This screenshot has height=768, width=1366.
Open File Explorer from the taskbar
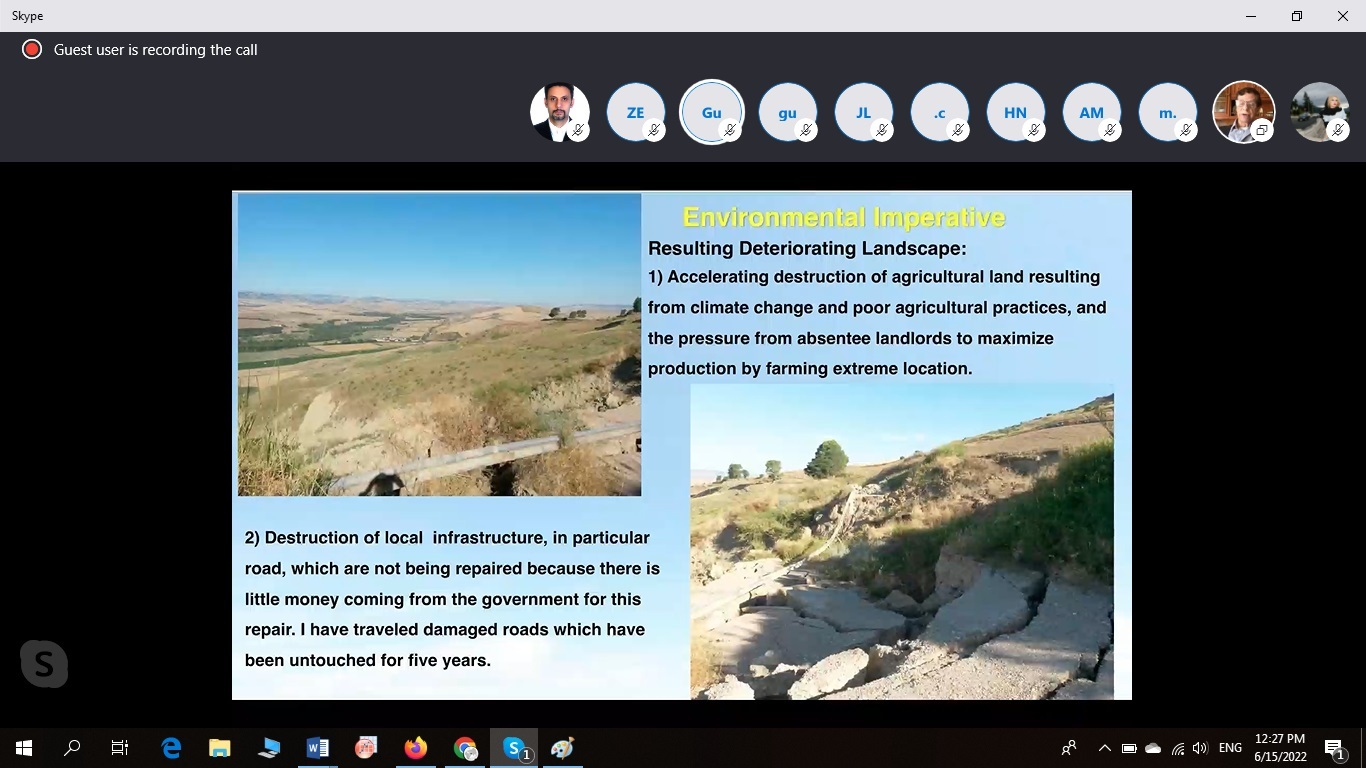[219, 747]
